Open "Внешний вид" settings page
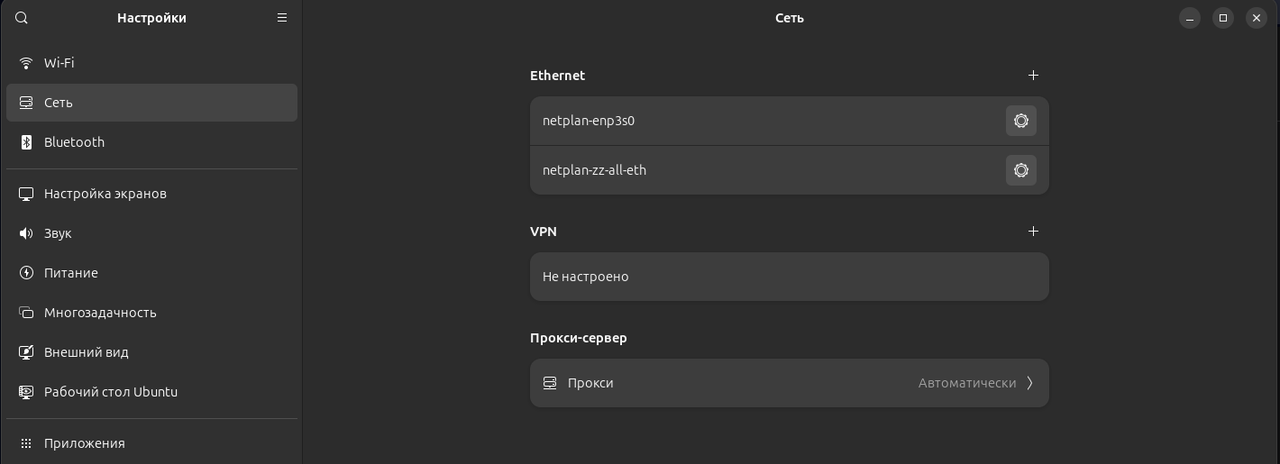 (86, 352)
